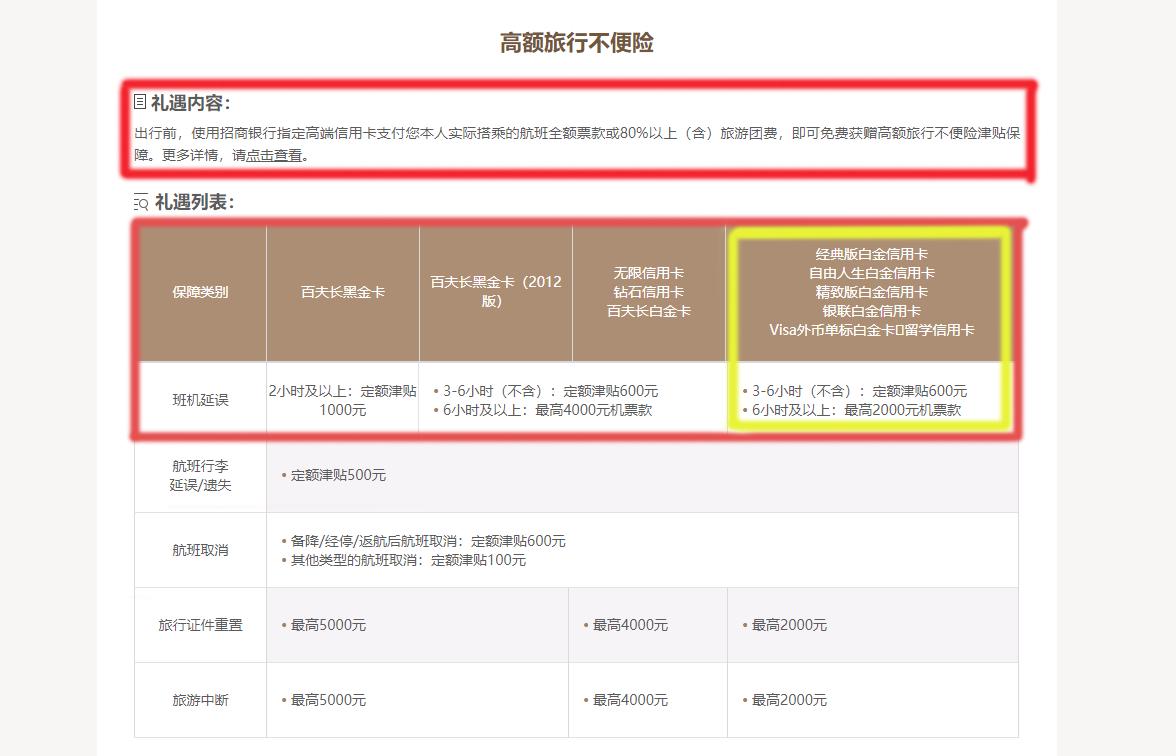Select the 礼遇列表 section heading
Screen dimensions: 1176x756
[194, 203]
